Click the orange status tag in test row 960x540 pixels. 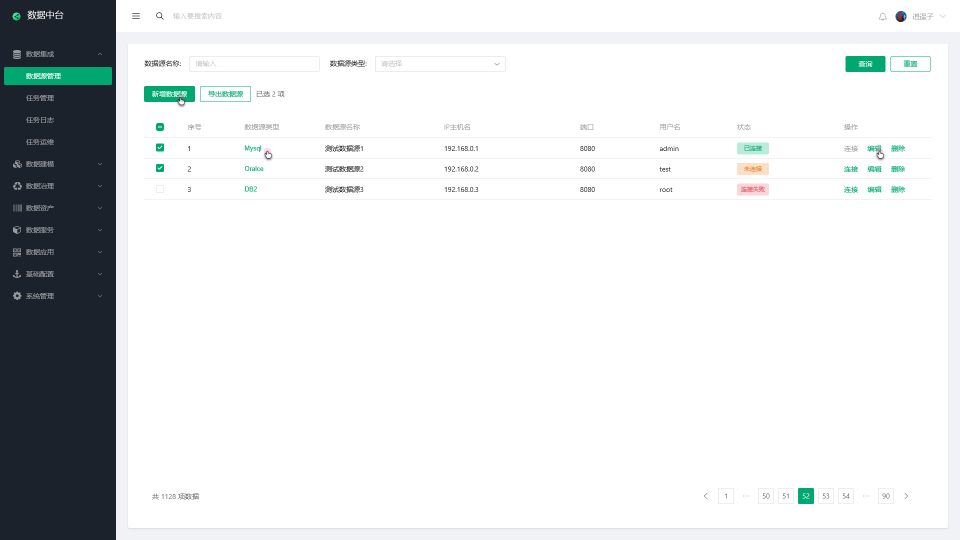point(752,169)
